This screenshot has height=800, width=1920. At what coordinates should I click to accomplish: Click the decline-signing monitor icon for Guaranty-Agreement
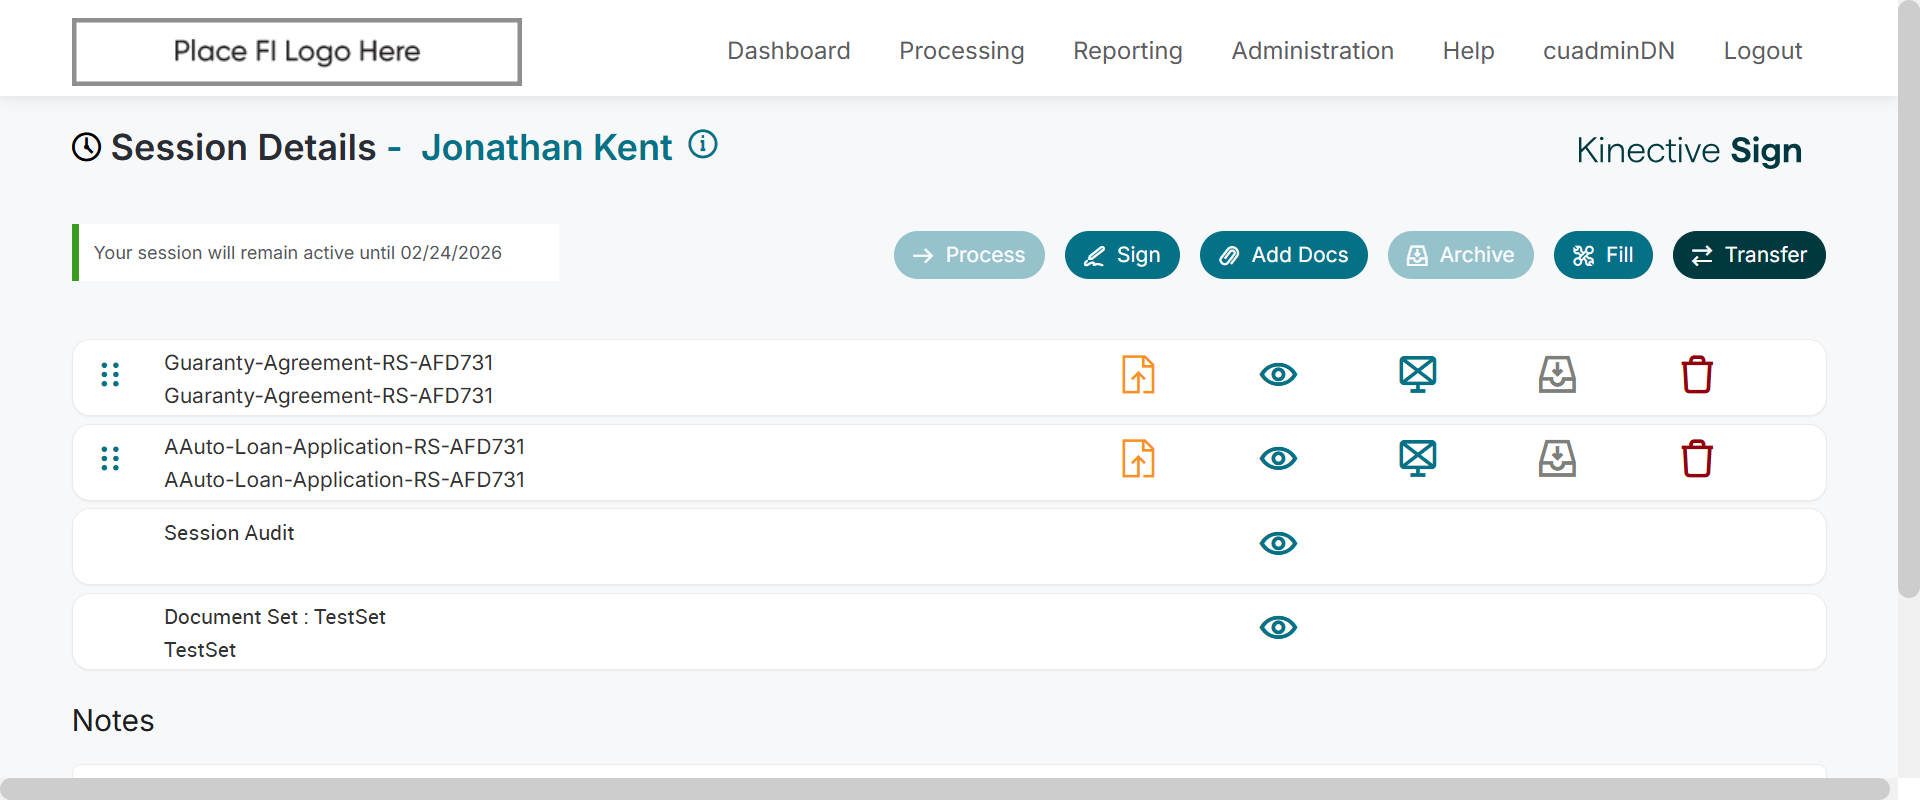1417,375
